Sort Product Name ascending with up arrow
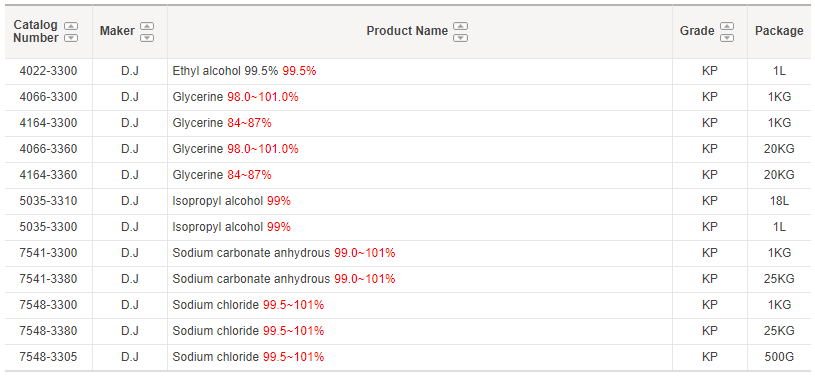815x377 pixels. 461,25
